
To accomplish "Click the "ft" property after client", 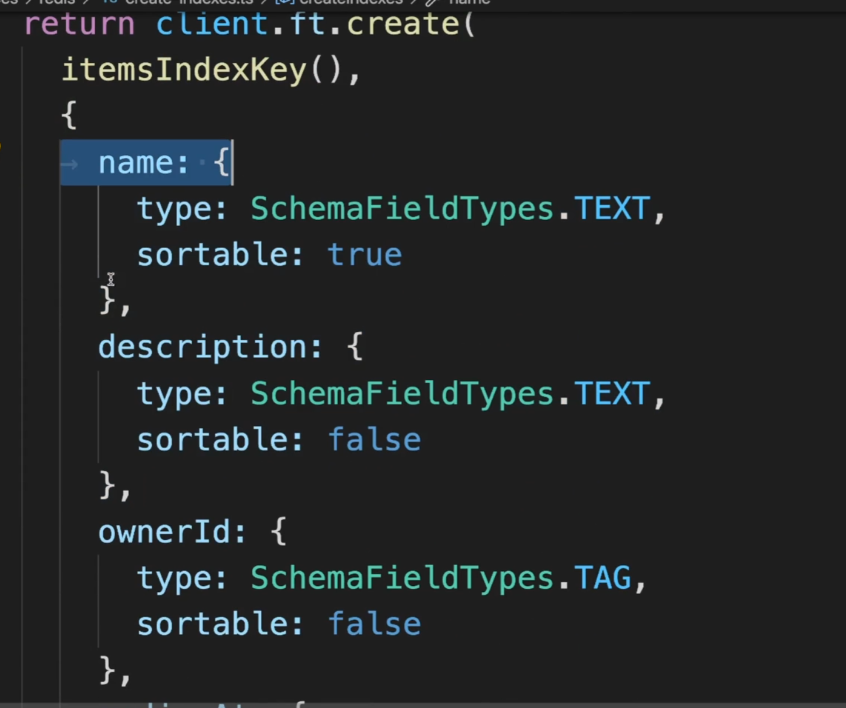I will click(x=308, y=24).
